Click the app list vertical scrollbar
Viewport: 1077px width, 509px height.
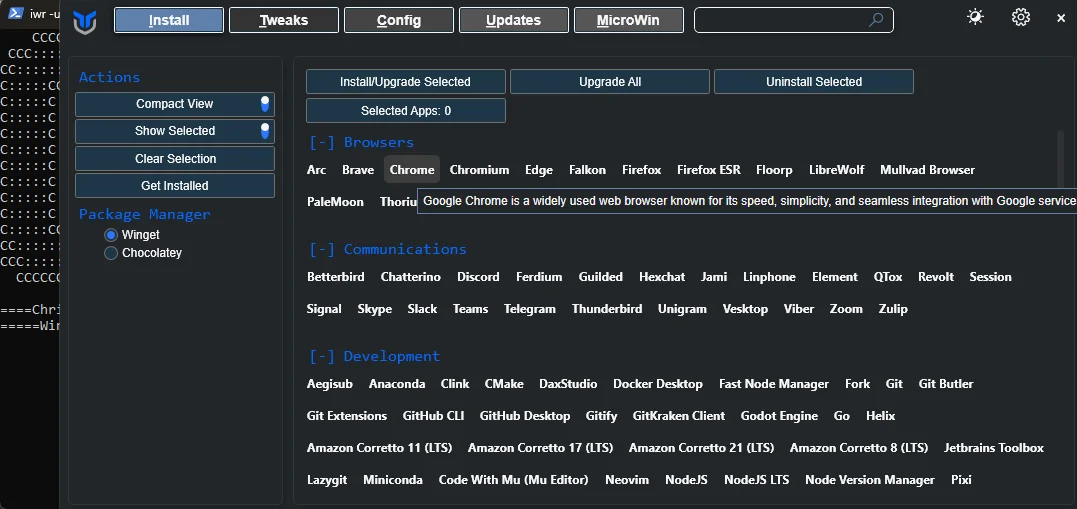[x=1061, y=159]
